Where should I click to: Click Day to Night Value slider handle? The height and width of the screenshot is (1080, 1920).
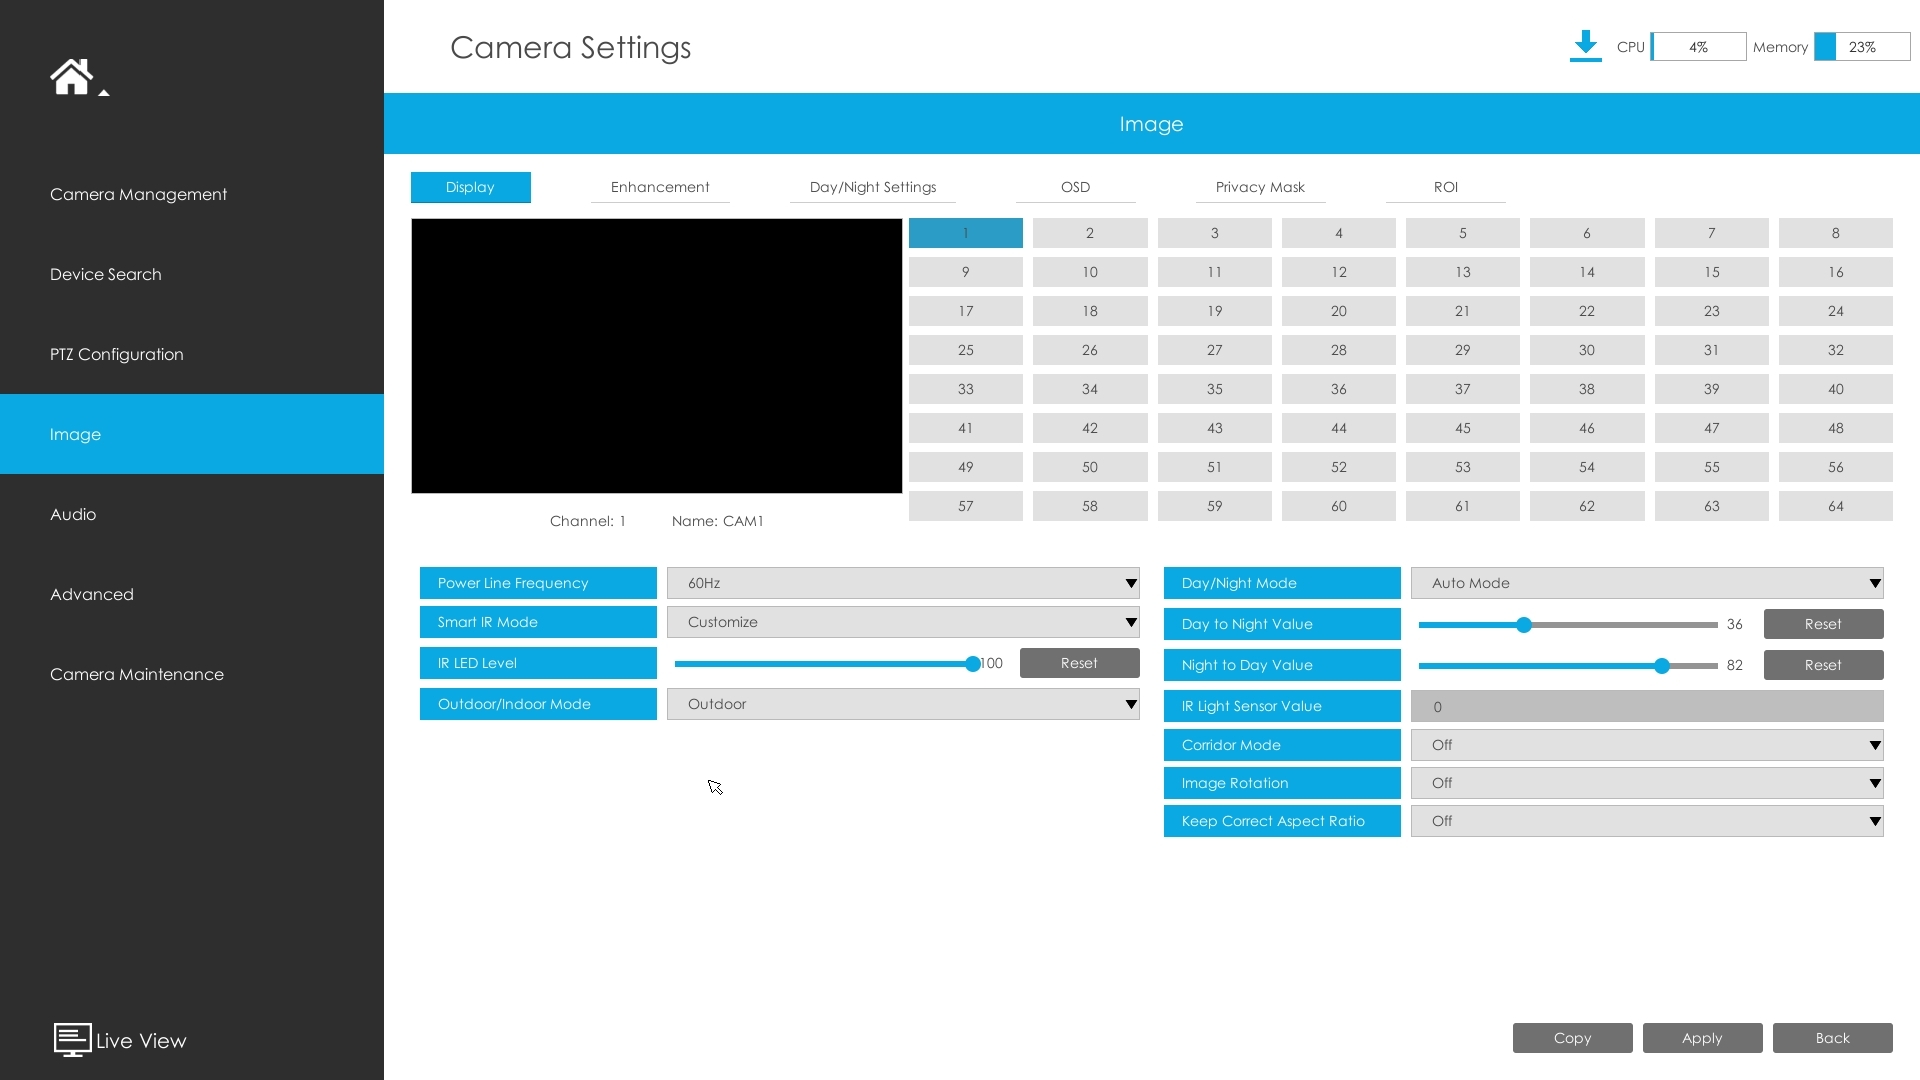[x=1524, y=625]
